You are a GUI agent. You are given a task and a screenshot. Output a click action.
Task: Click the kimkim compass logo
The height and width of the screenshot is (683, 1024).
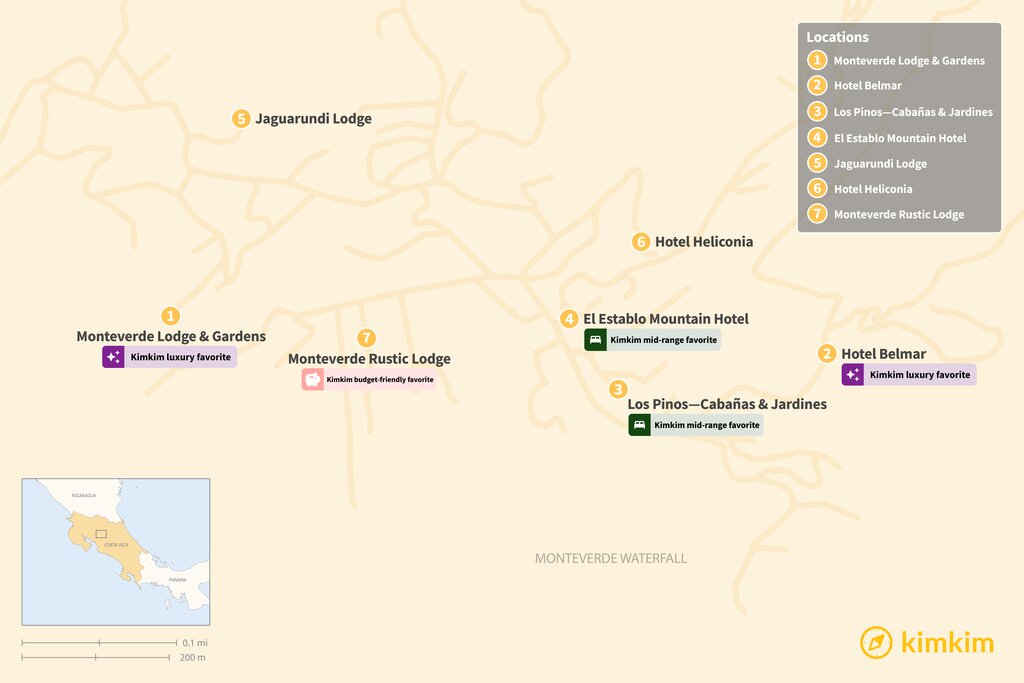(x=876, y=642)
